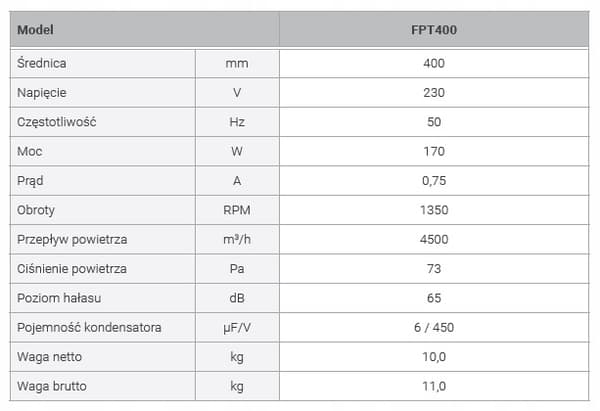Click the Pojemność kondensatora label
This screenshot has height=411, width=600.
(89, 328)
